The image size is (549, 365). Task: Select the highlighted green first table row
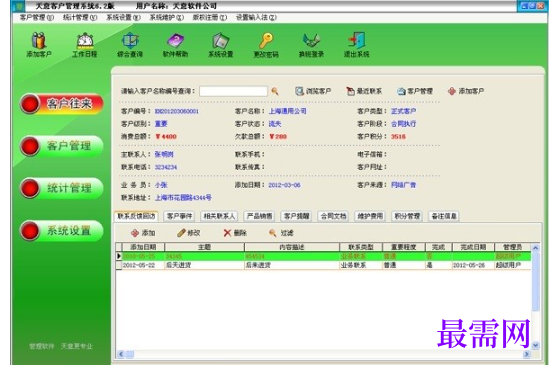point(324,256)
